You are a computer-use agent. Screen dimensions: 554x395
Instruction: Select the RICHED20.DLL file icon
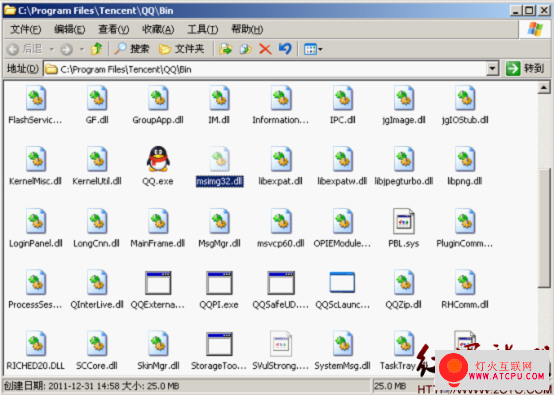pyautogui.click(x=36, y=343)
